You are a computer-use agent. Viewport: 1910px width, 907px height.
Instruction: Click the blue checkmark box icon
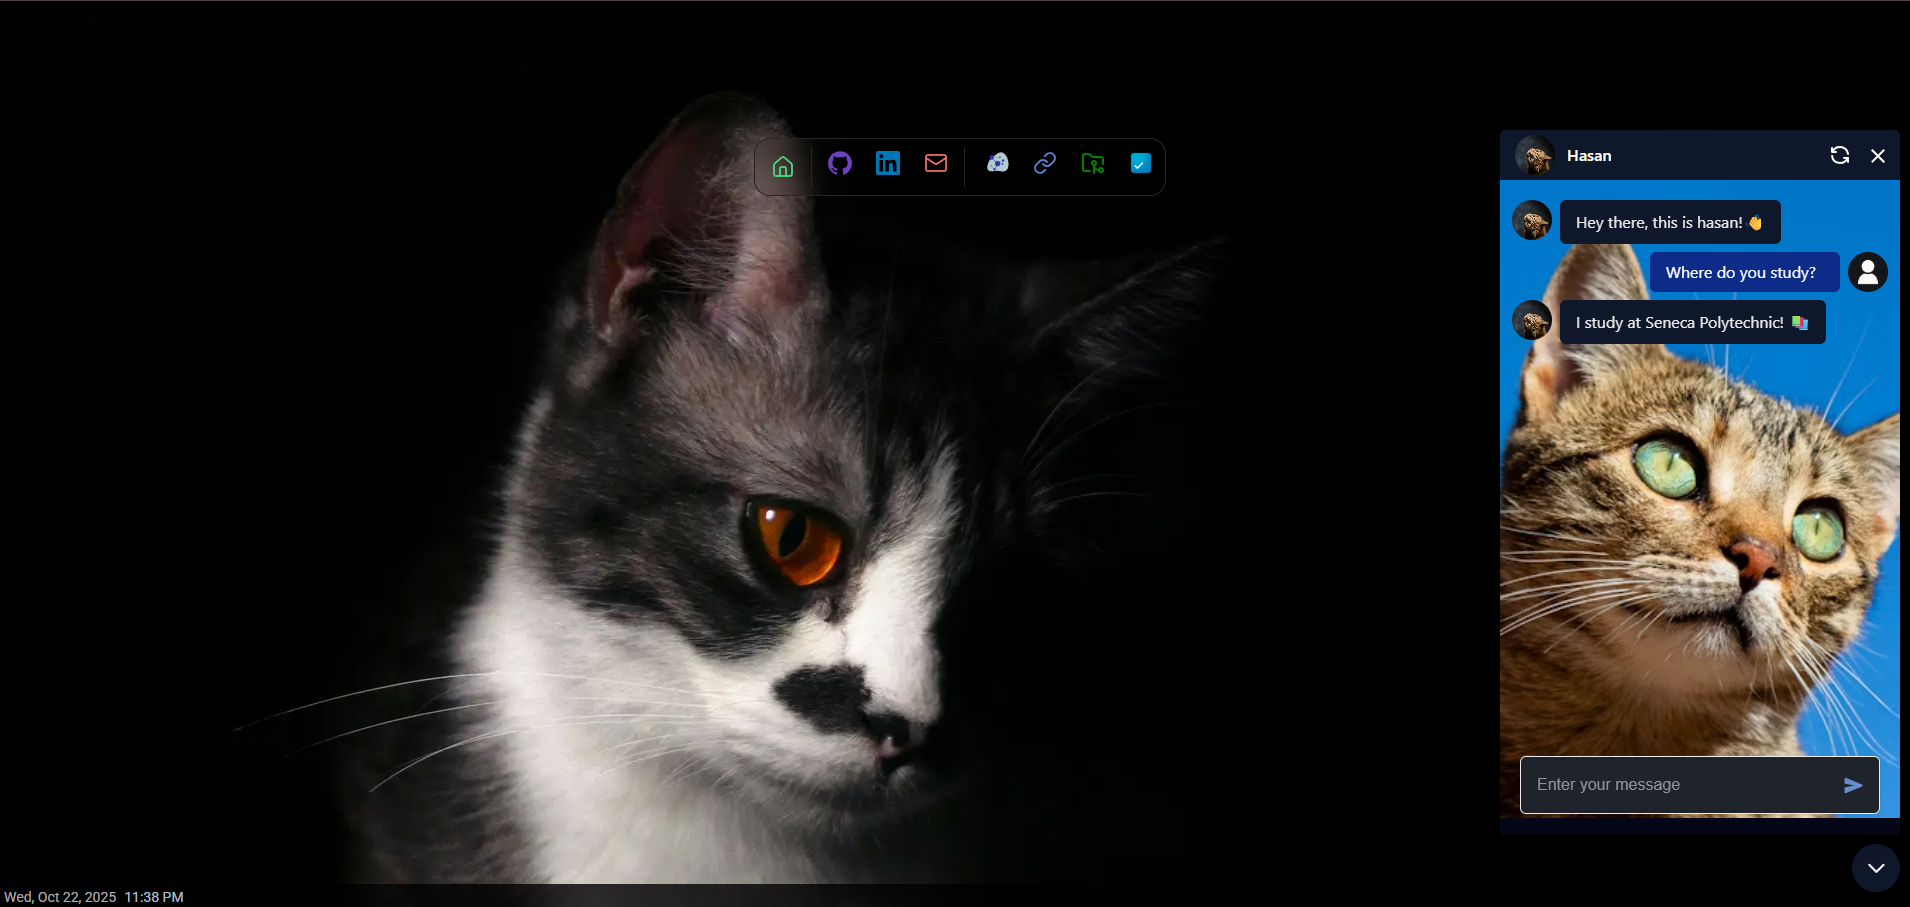coord(1141,164)
